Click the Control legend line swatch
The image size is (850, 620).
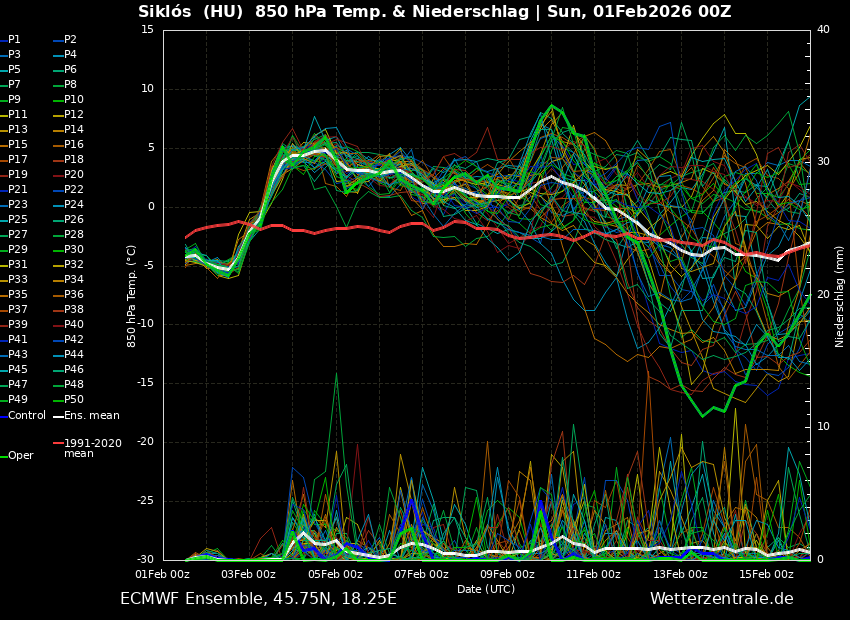point(3,416)
